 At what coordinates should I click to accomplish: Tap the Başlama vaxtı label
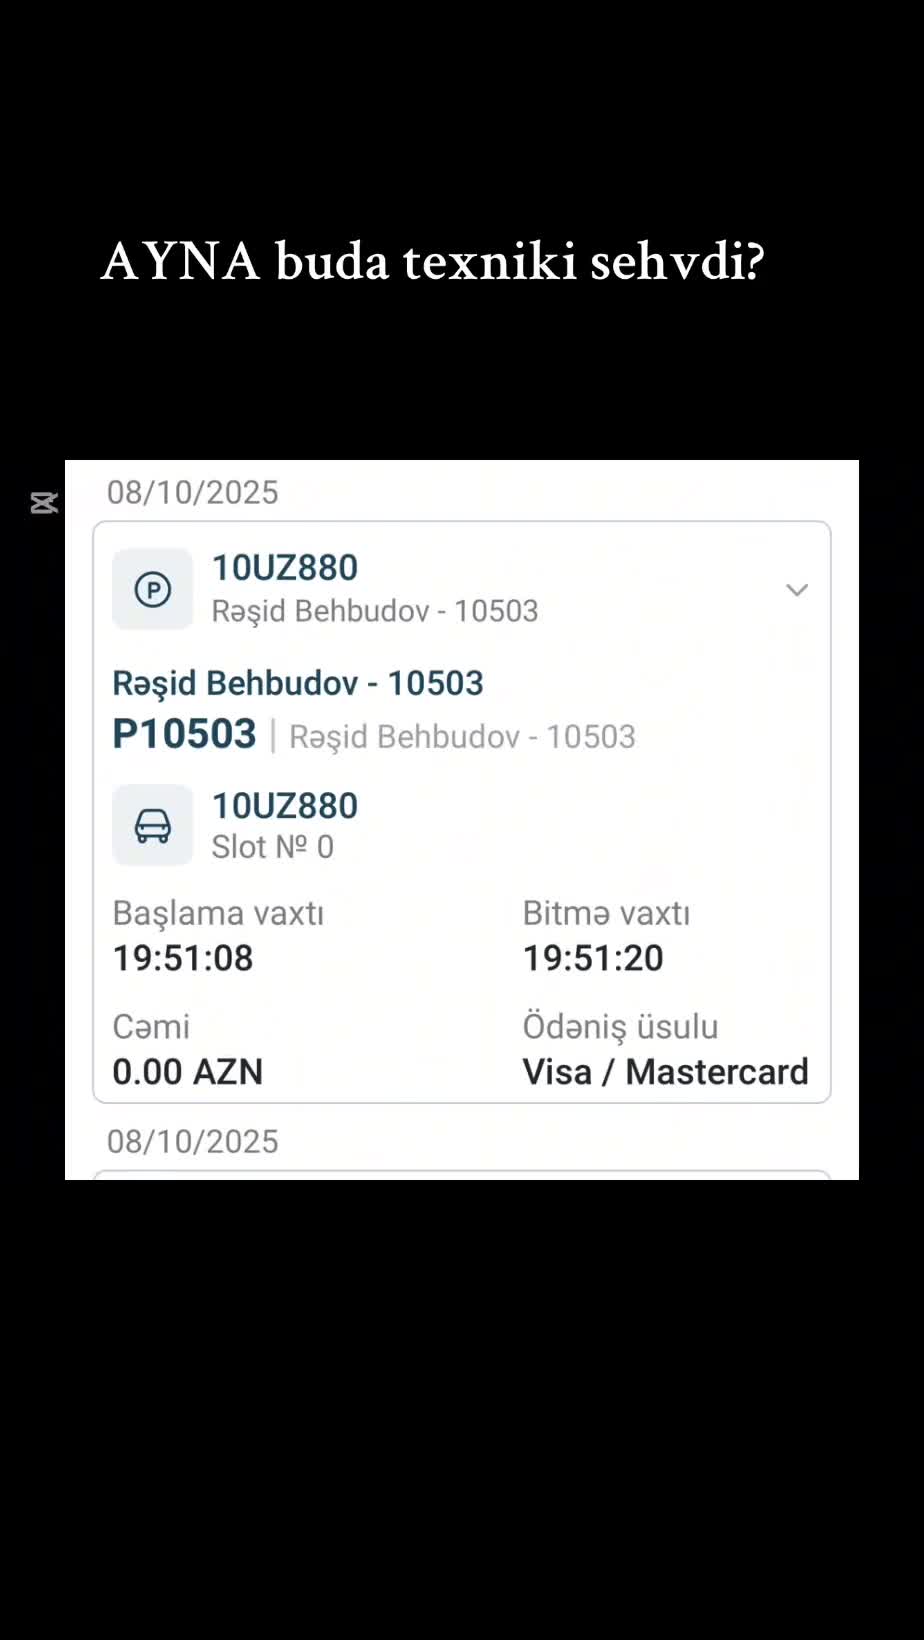(218, 913)
